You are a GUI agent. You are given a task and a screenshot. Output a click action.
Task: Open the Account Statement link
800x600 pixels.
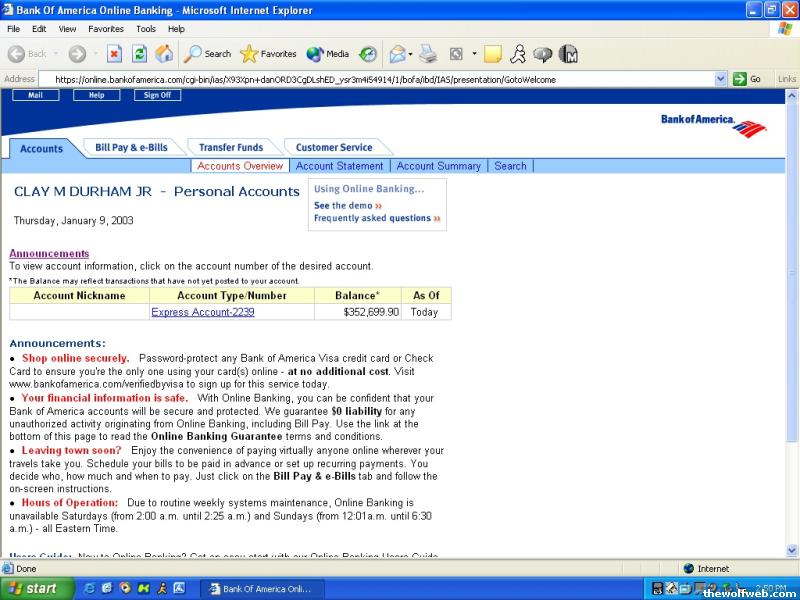[x=339, y=166]
